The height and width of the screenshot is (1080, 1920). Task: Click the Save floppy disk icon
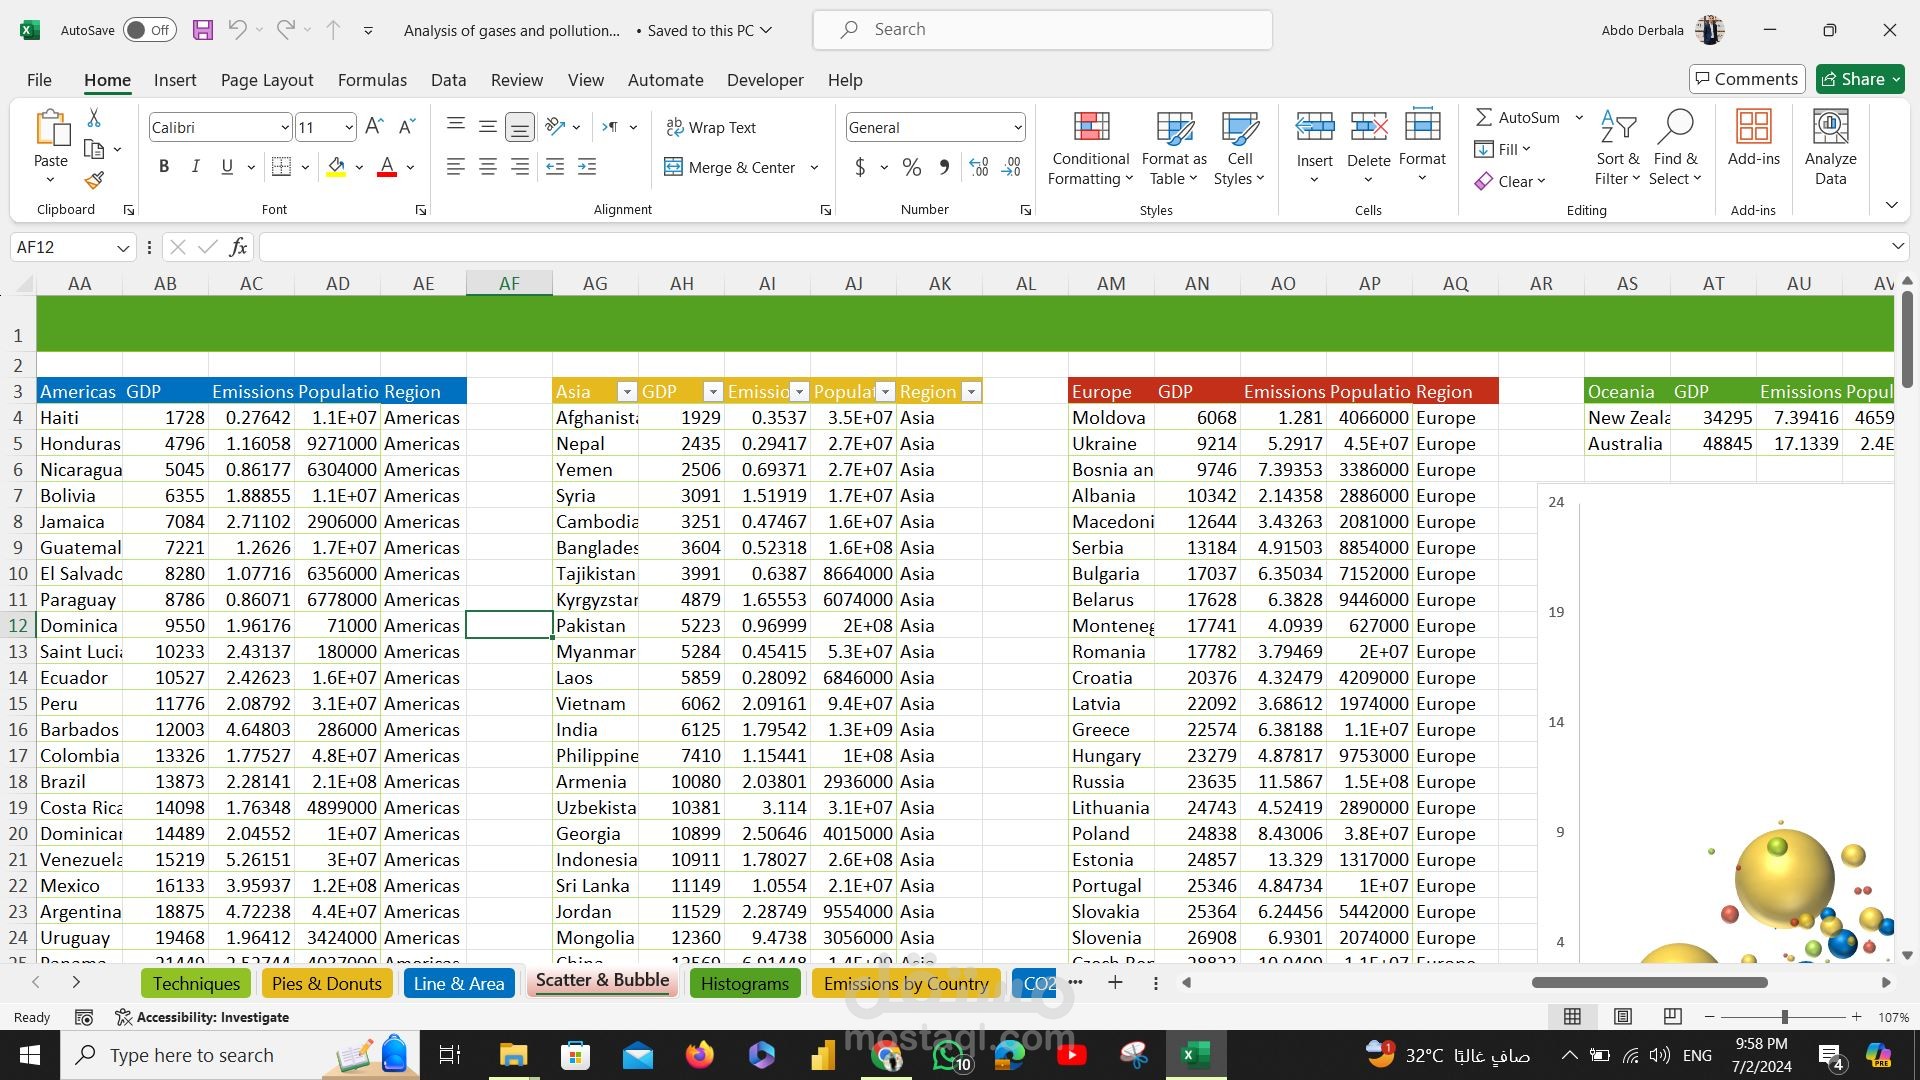click(x=203, y=30)
